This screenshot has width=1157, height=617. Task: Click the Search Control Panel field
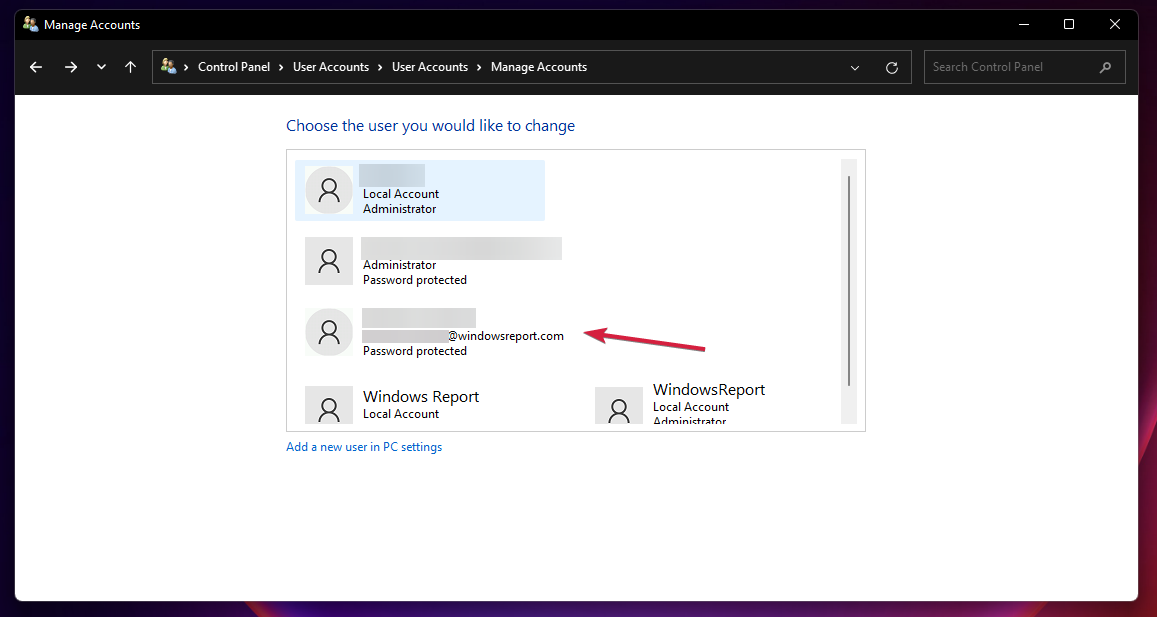point(1024,67)
